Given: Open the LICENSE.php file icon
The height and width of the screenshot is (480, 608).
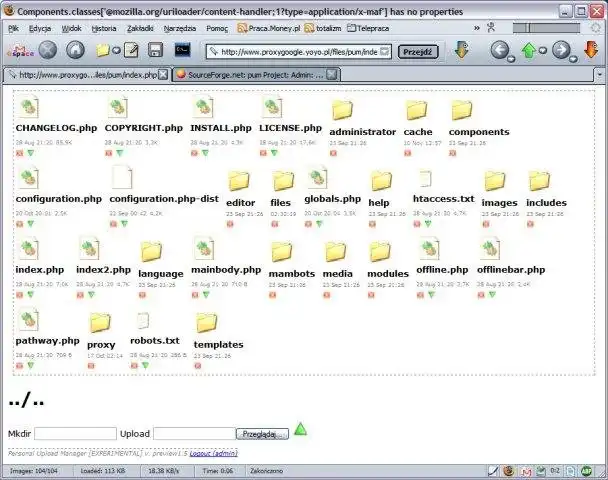Looking at the screenshot, I should [272, 107].
